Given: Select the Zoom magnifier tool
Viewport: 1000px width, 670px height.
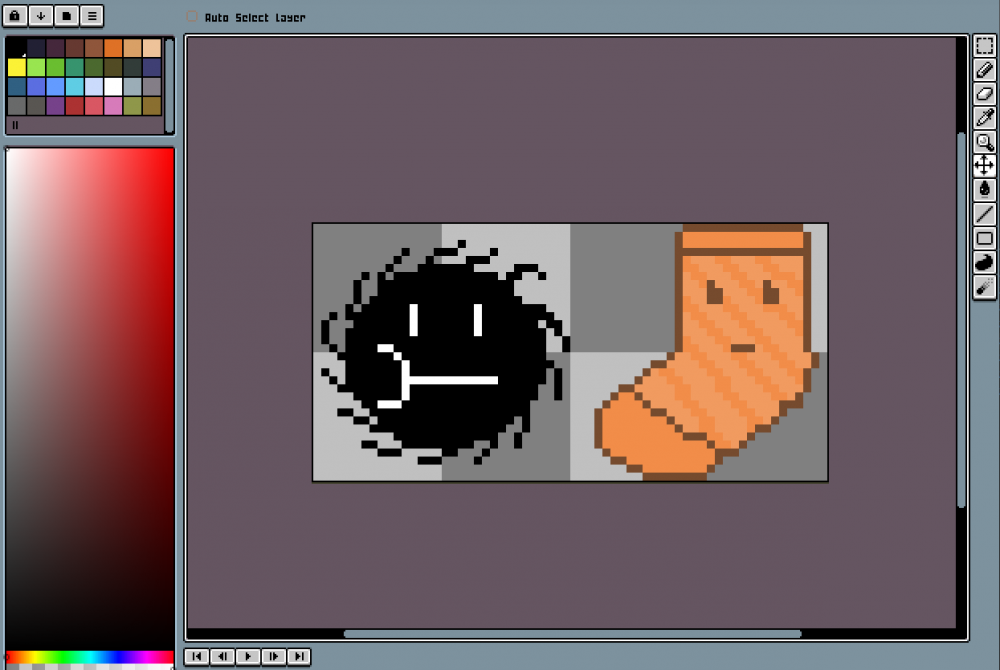Looking at the screenshot, I should [984, 142].
